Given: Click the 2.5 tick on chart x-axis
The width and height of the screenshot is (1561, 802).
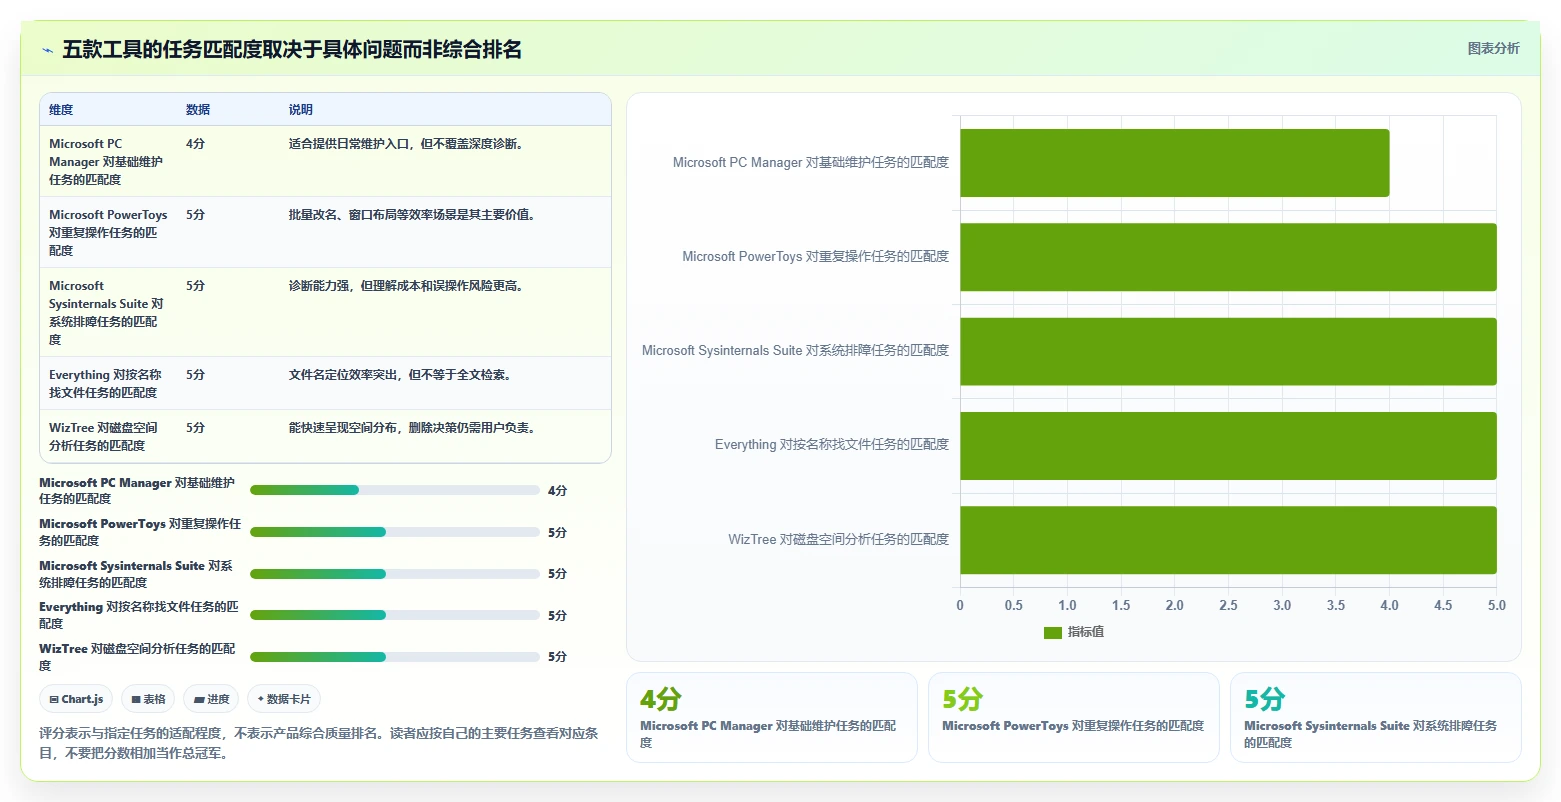Looking at the screenshot, I should 1228,606.
